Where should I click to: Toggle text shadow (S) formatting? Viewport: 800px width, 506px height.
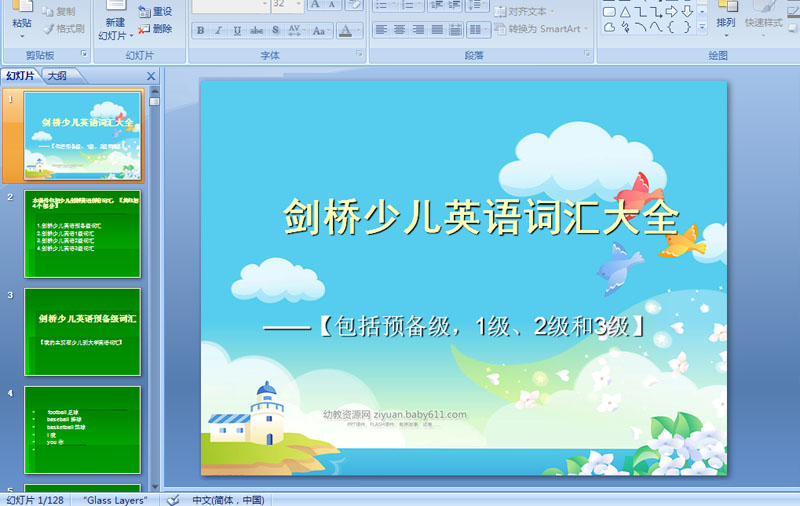pos(276,31)
